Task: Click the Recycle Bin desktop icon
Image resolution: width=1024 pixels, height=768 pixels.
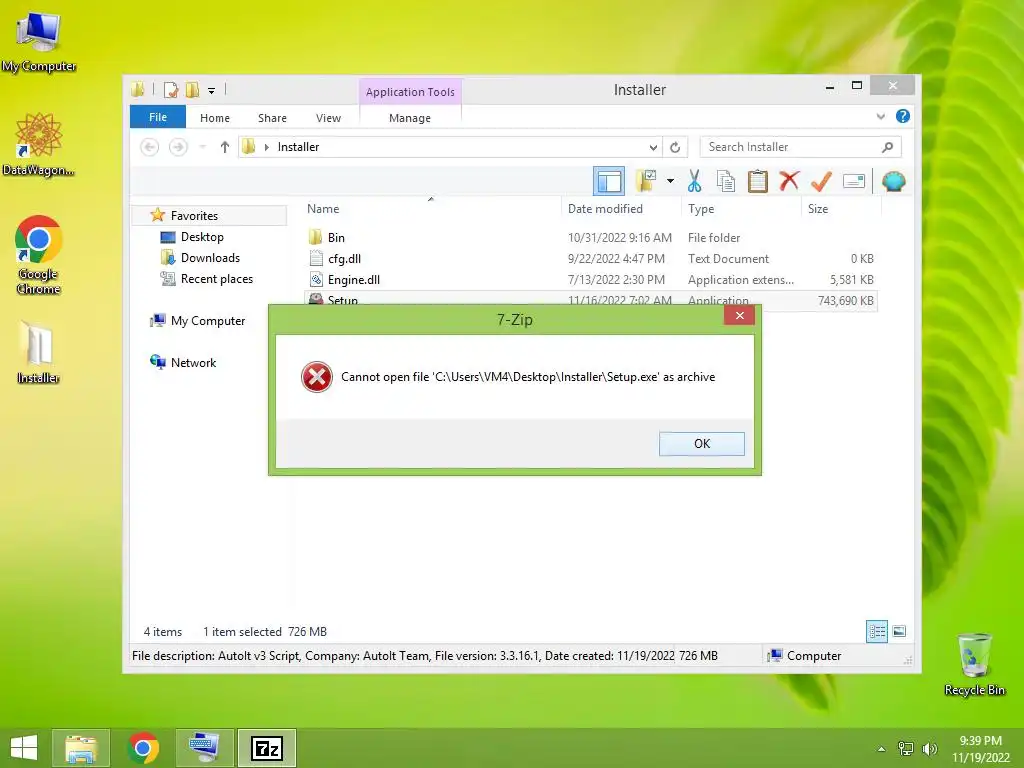Action: coord(974,664)
